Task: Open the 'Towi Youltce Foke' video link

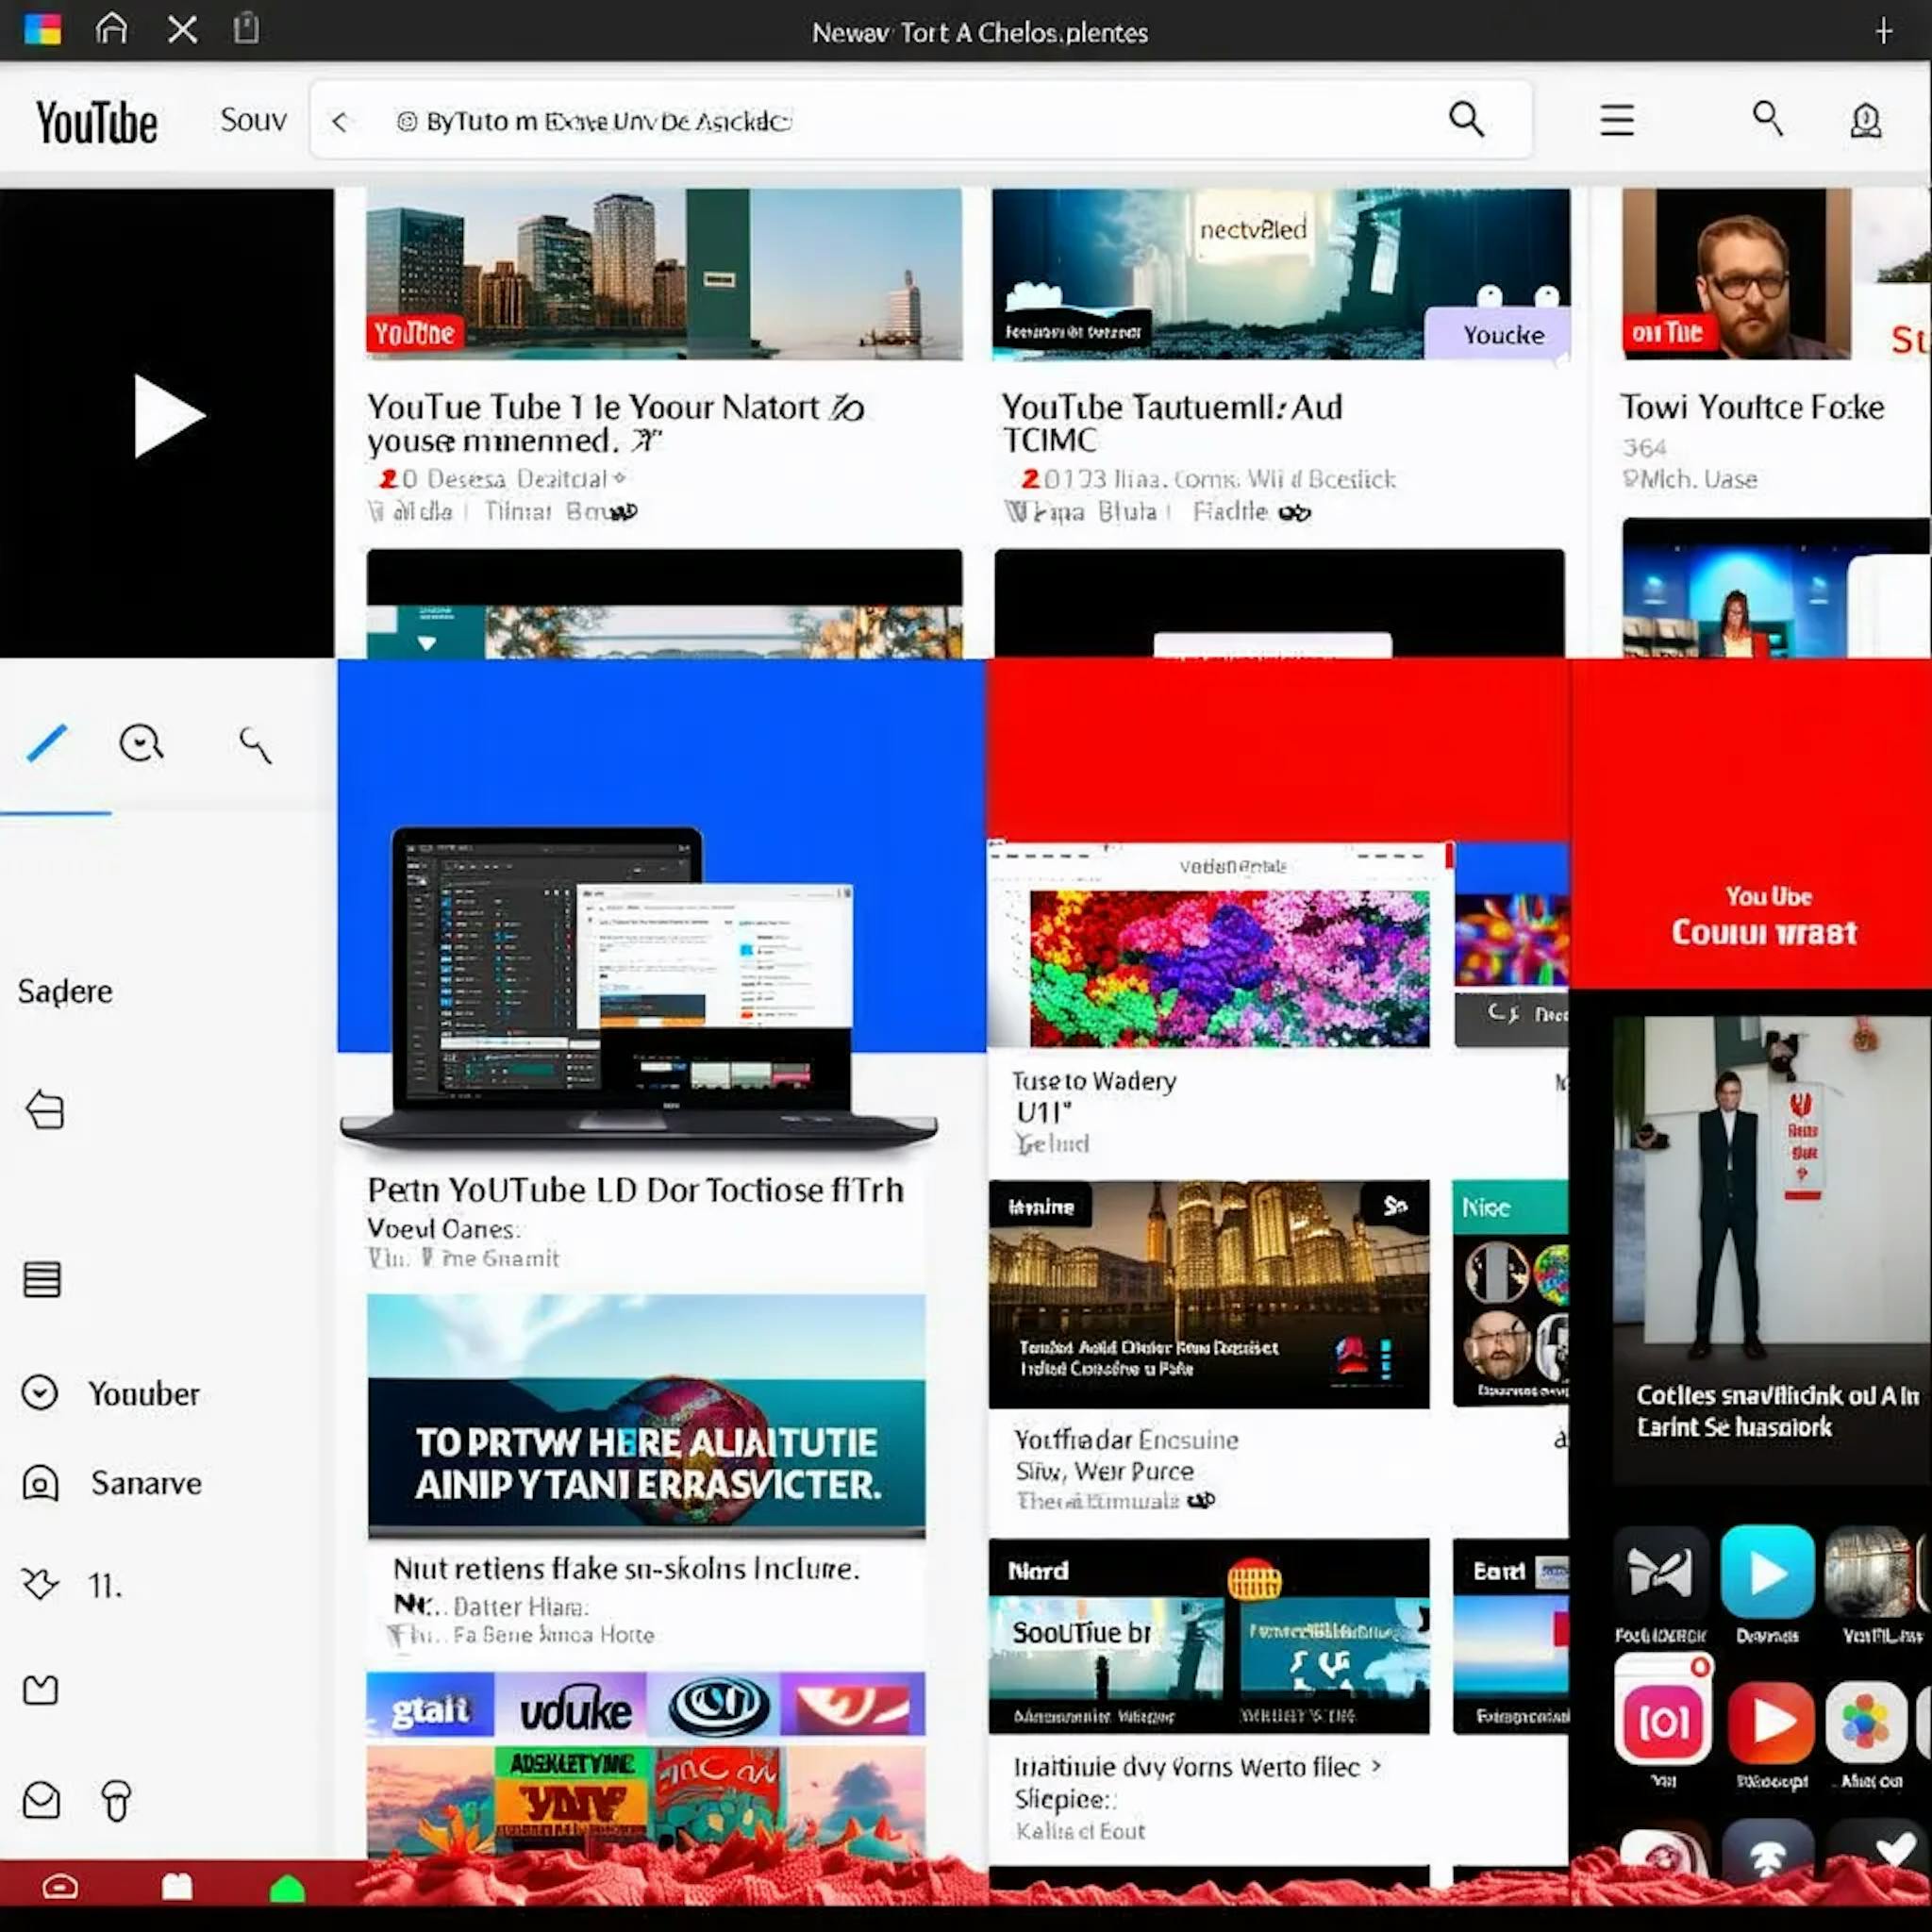Action: point(1749,406)
